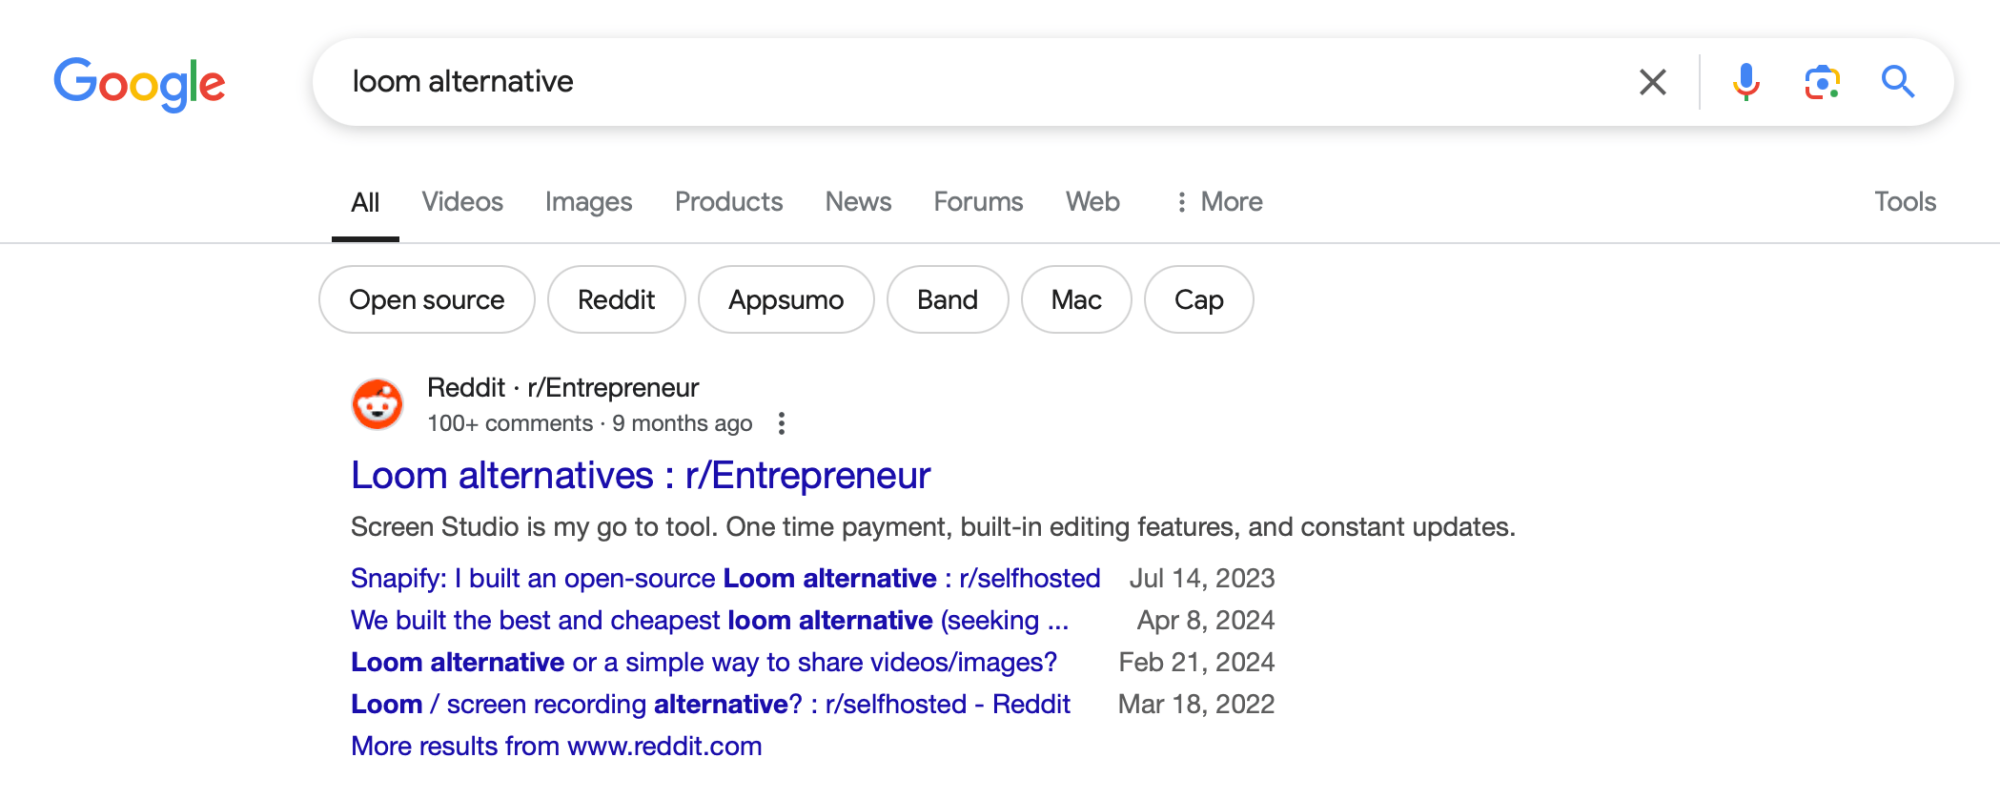
Task: Apply the Appsumo filter chip
Action: [786, 300]
